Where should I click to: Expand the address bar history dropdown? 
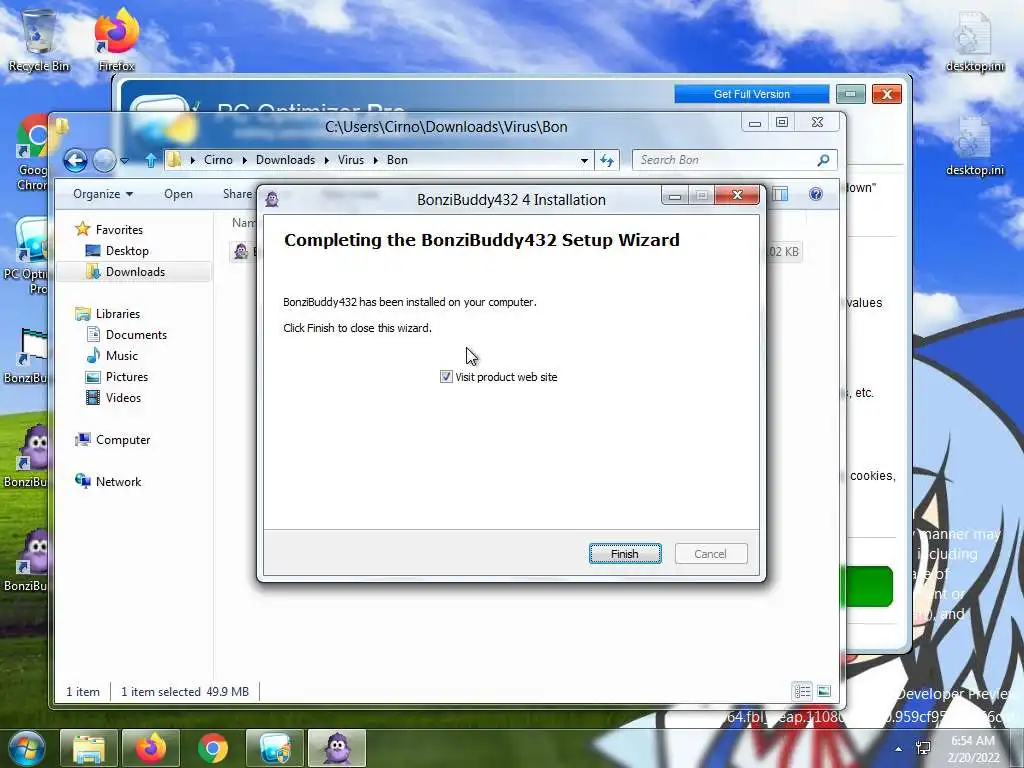pos(584,160)
